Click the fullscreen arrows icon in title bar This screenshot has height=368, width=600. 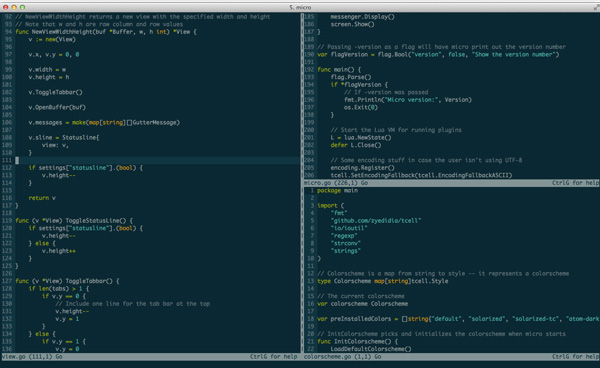pyautogui.click(x=596, y=7)
